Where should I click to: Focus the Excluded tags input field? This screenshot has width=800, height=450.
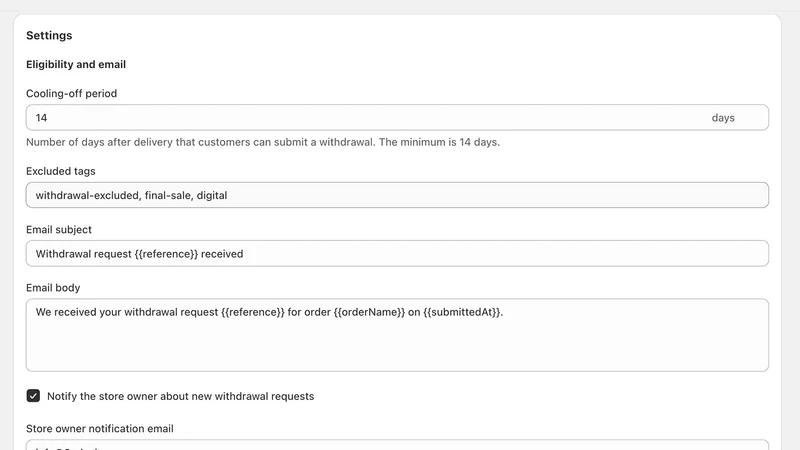coord(397,195)
